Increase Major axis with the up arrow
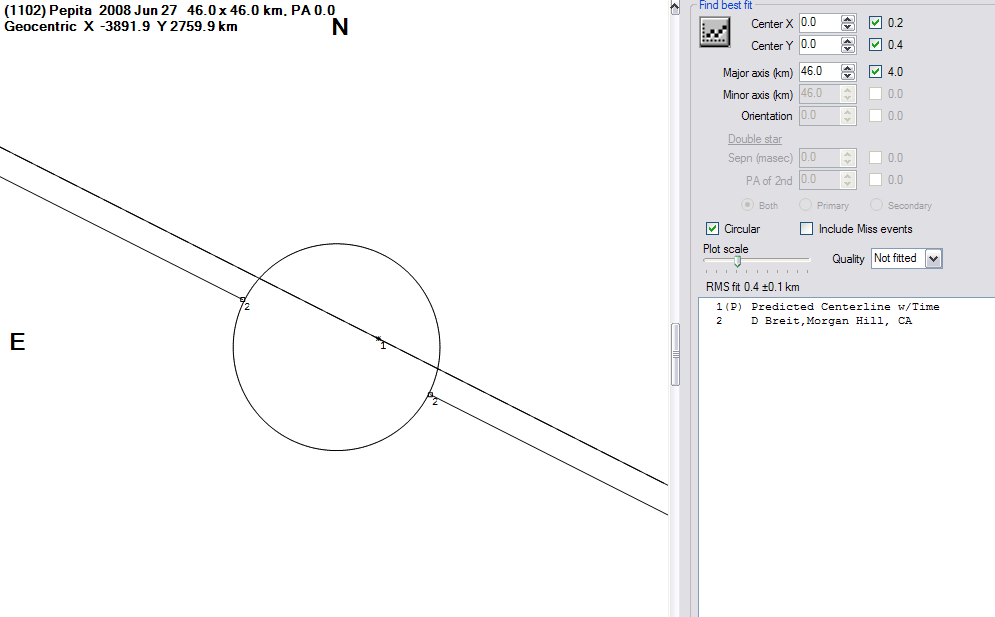Viewport: 995px width, 617px height. 848,68
